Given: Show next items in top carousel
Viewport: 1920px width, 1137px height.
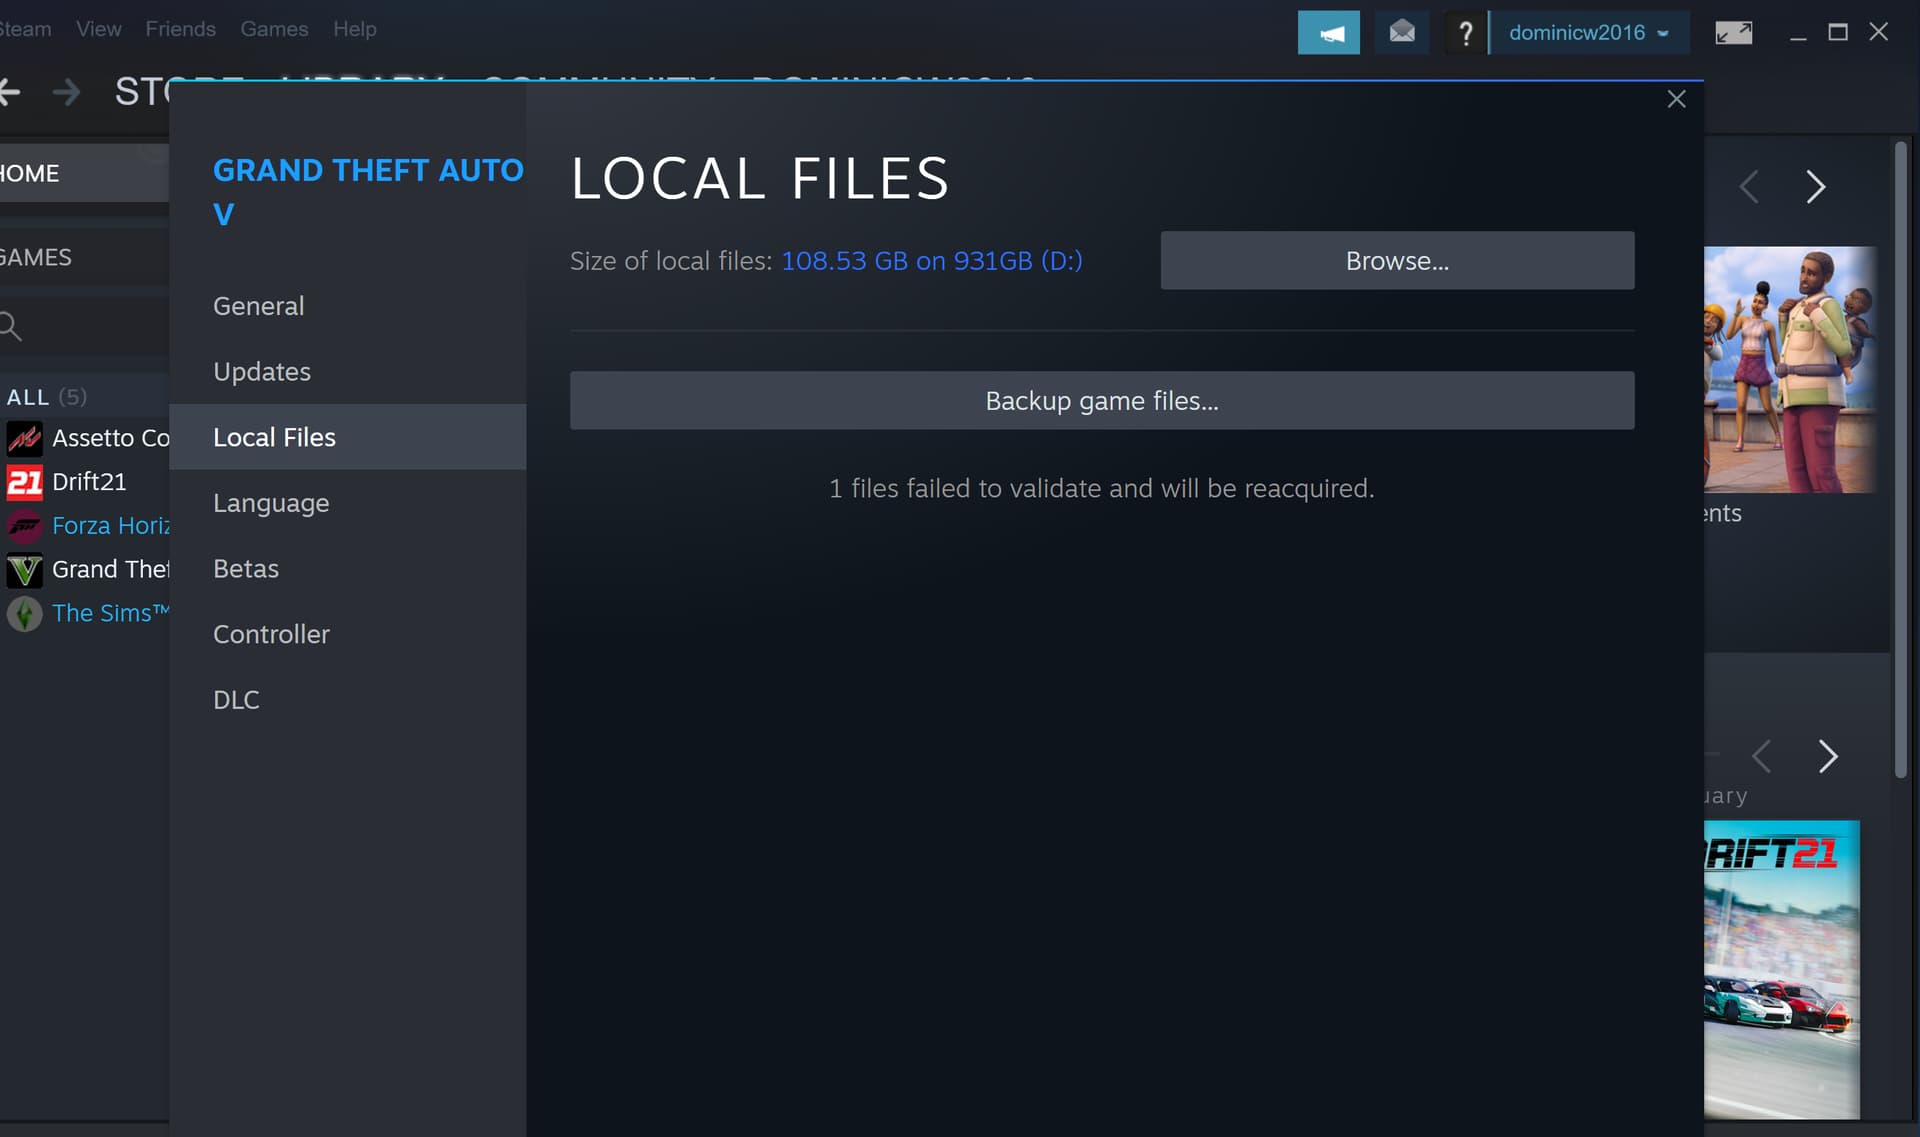Looking at the screenshot, I should (1815, 187).
